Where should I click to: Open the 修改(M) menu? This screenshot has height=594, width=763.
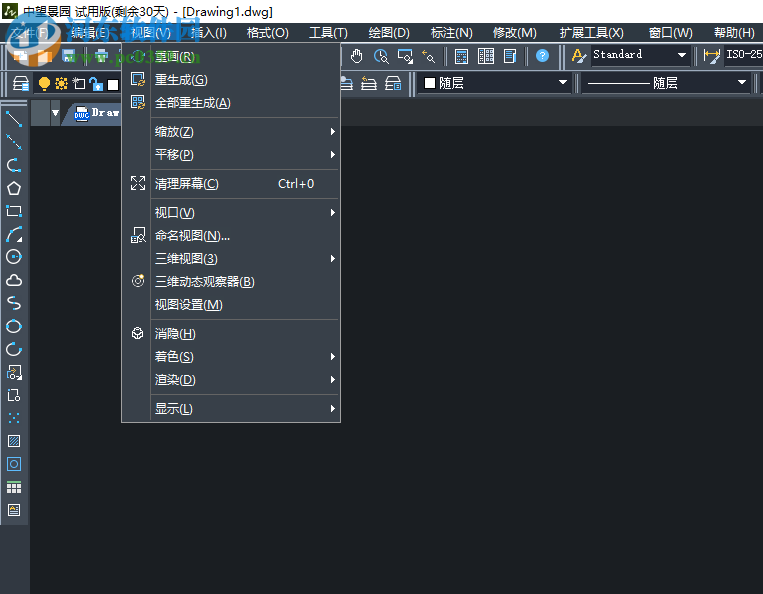coord(514,33)
